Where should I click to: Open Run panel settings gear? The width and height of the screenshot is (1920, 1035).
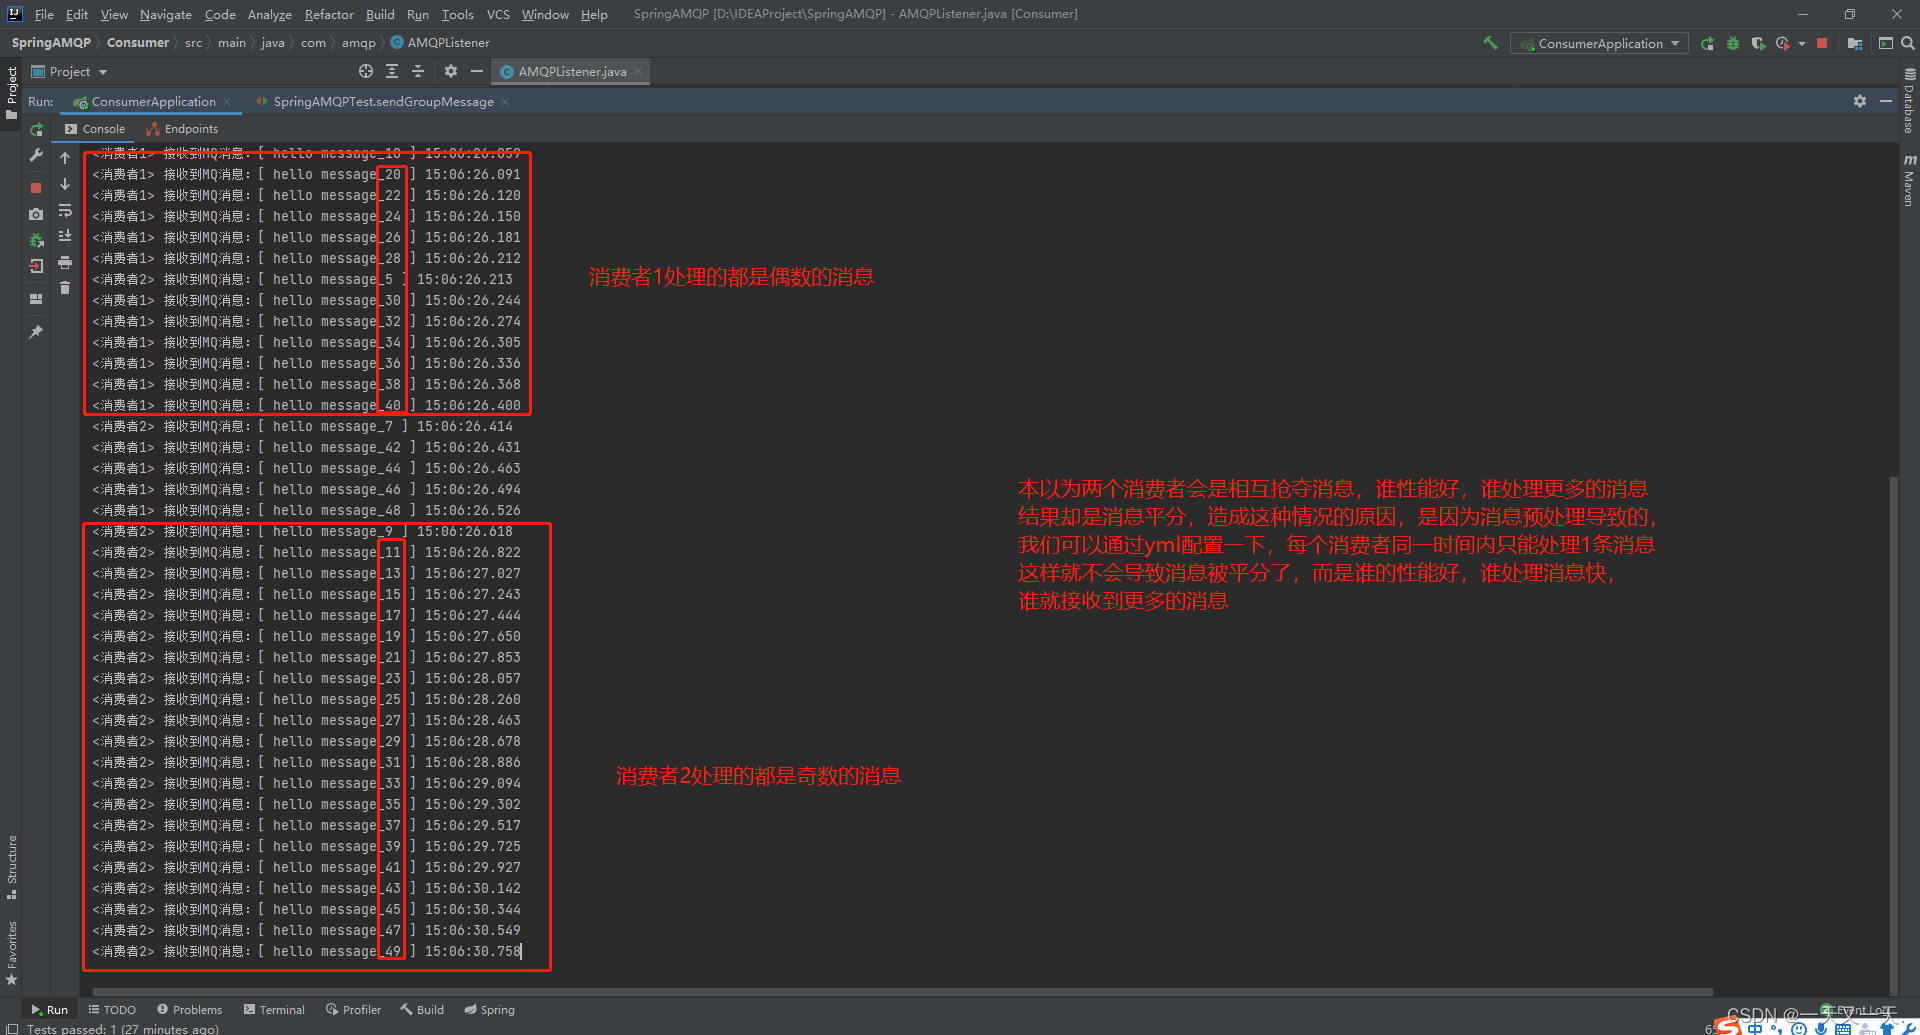(x=1860, y=101)
